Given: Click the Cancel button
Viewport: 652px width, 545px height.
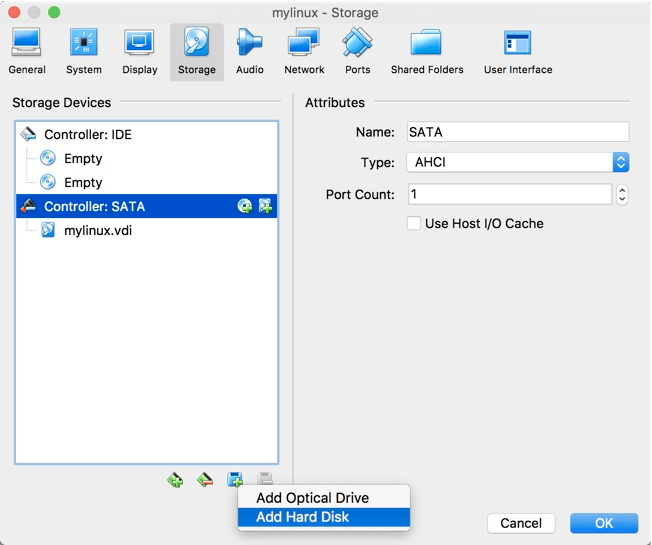Looking at the screenshot, I should [x=521, y=523].
